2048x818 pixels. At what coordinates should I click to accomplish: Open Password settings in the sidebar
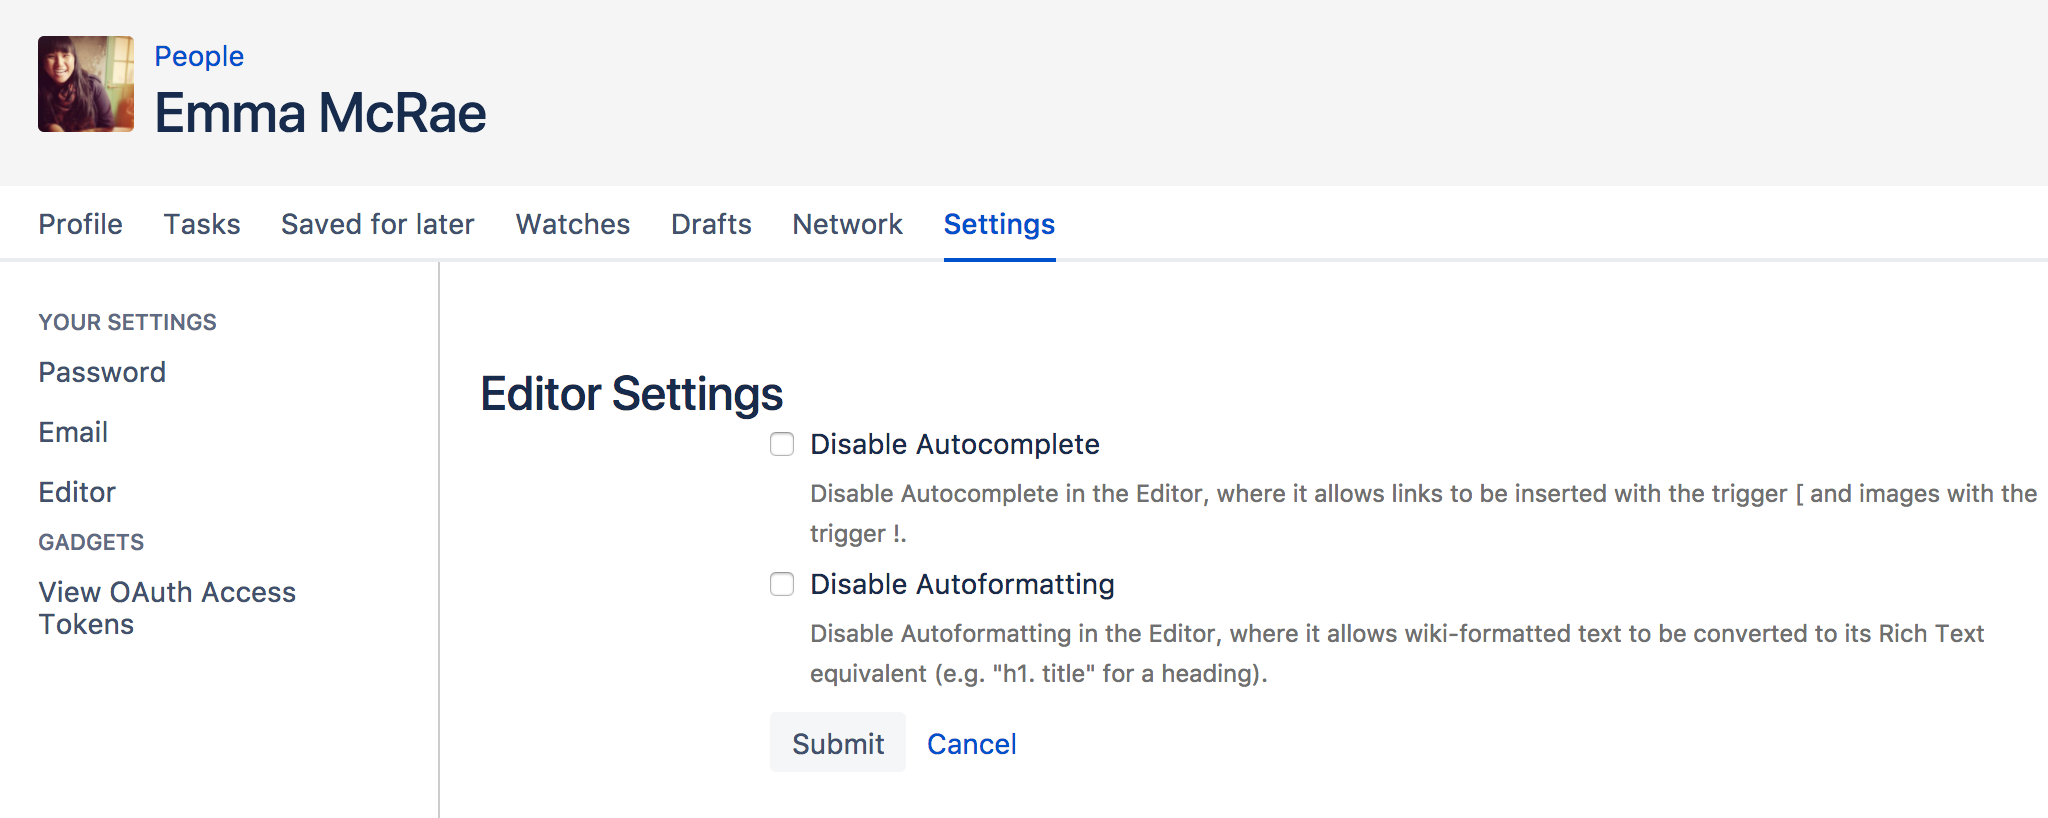(x=102, y=372)
